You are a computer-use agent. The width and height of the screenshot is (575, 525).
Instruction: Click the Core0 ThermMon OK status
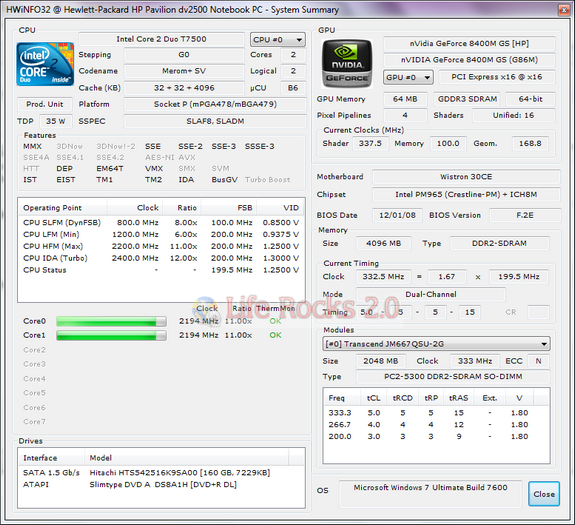tap(275, 321)
